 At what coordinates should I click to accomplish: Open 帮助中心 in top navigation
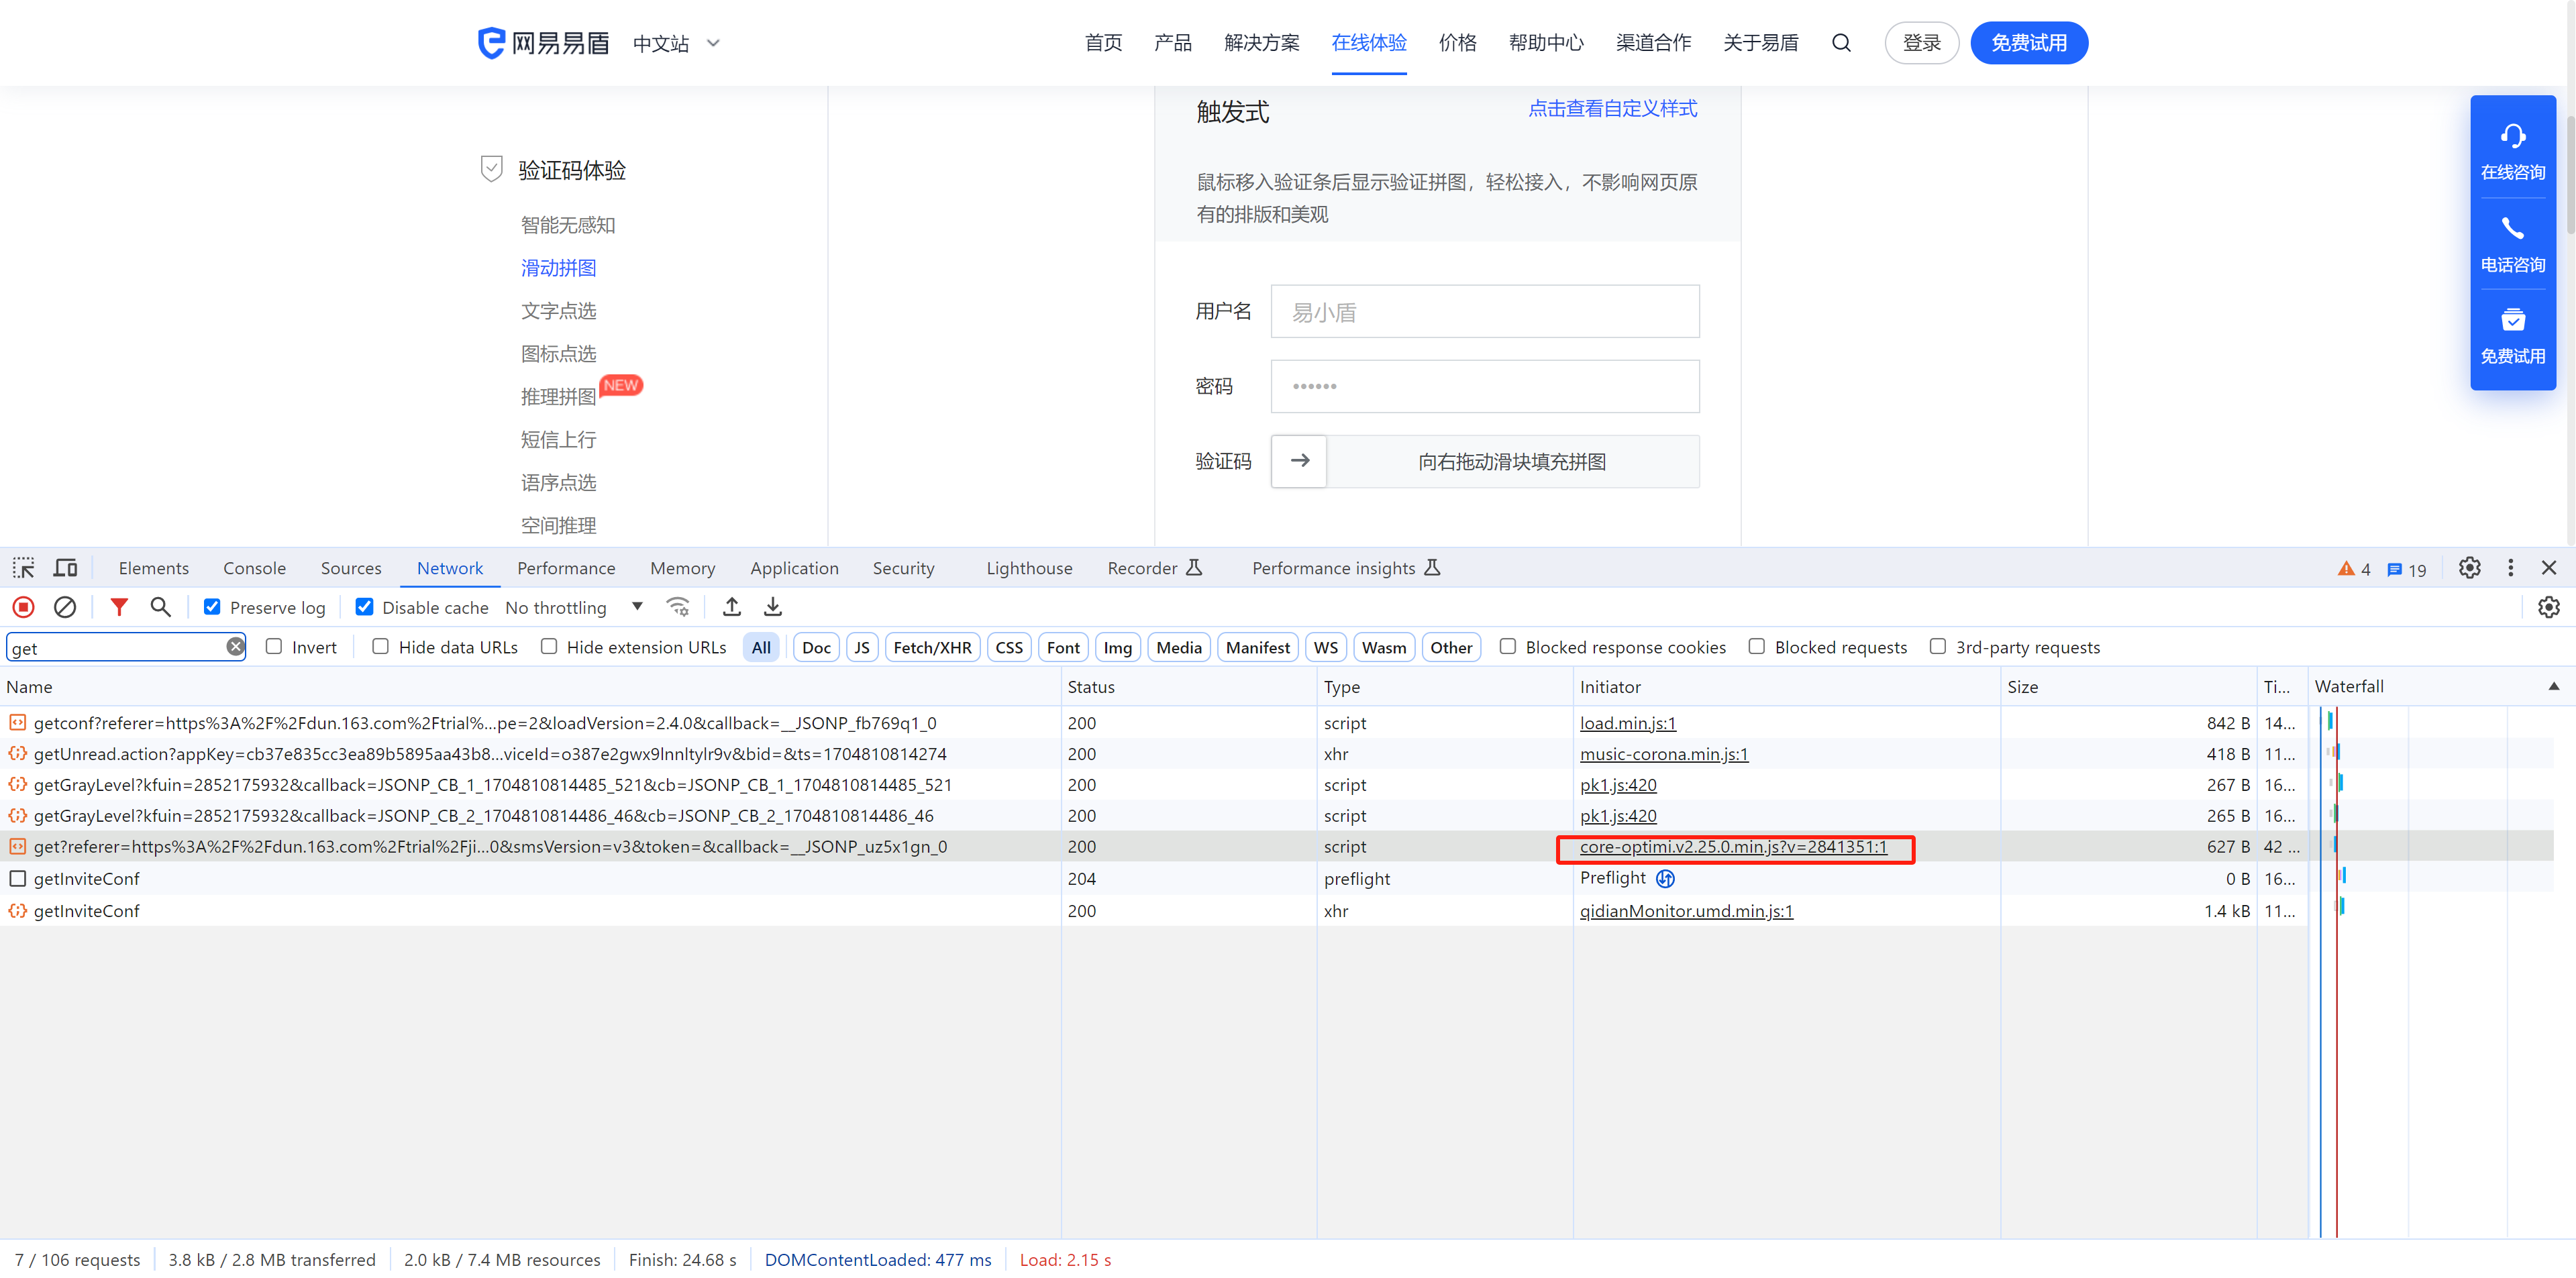[1546, 43]
